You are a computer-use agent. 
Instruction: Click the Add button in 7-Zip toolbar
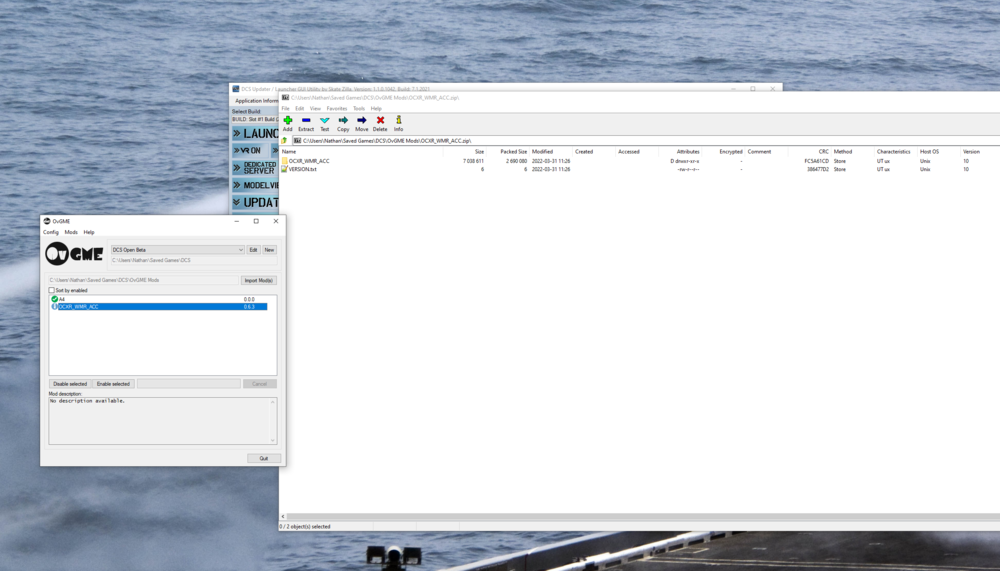click(x=288, y=124)
